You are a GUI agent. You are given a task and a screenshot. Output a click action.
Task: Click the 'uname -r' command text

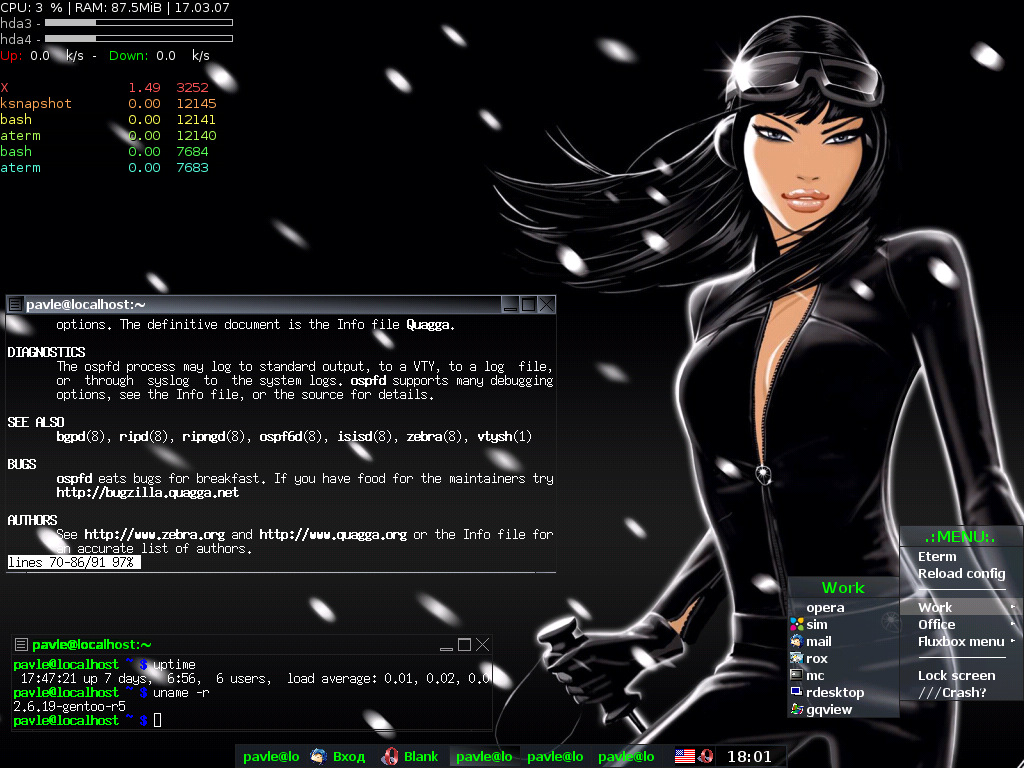click(181, 692)
